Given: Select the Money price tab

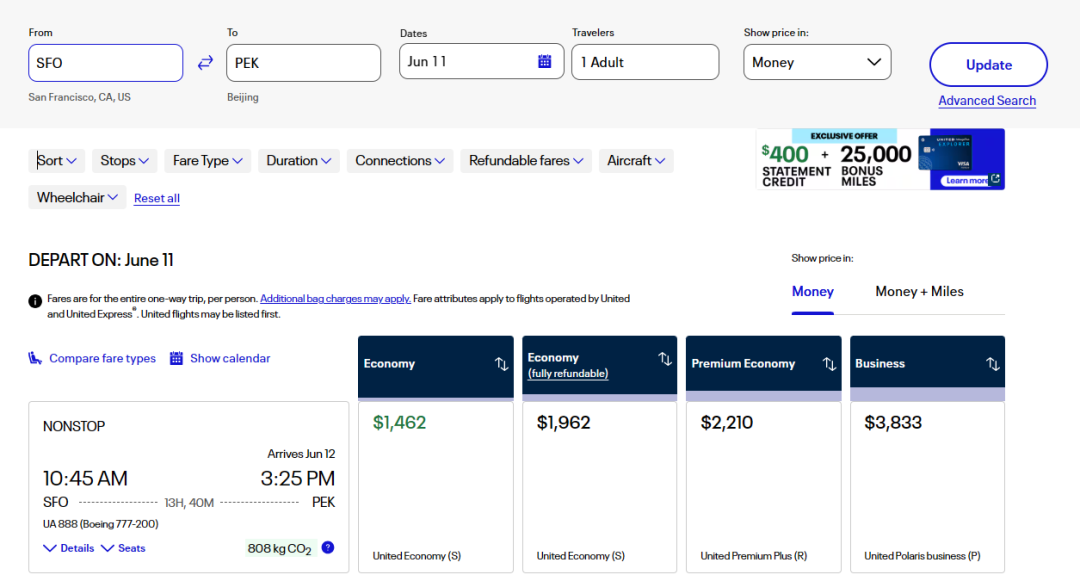Looking at the screenshot, I should [x=812, y=292].
